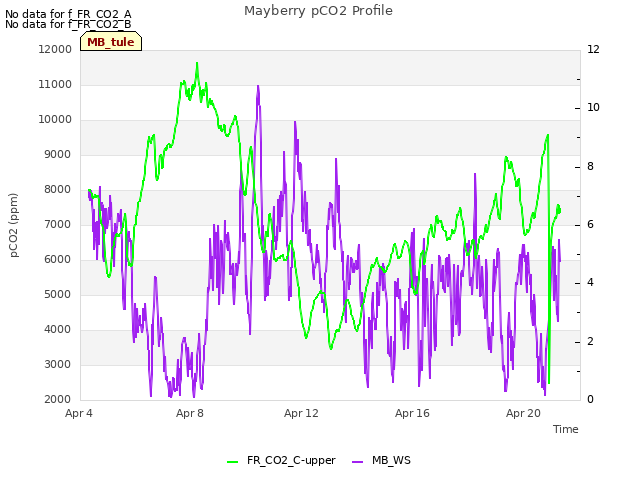Screen dimensions: 640x480
Task: Click the MB_WS legend entry
Action: [x=381, y=460]
